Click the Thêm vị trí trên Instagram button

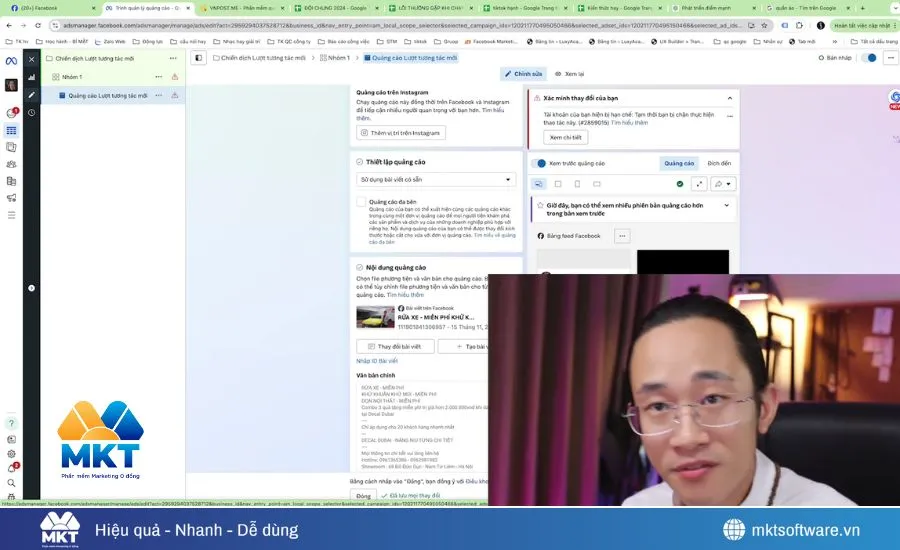click(401, 133)
